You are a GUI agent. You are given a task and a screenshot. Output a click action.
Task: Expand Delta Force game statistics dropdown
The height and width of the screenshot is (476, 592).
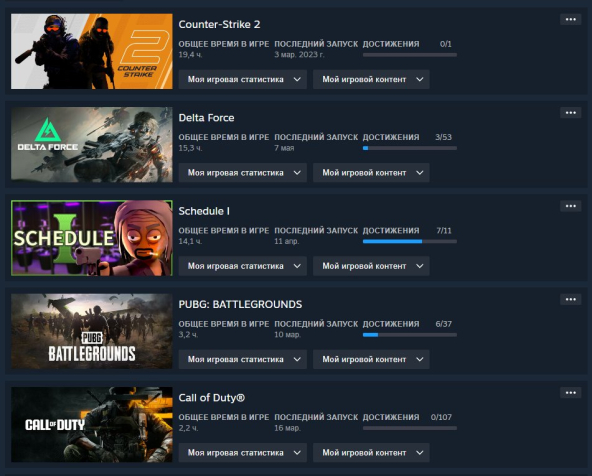(242, 173)
